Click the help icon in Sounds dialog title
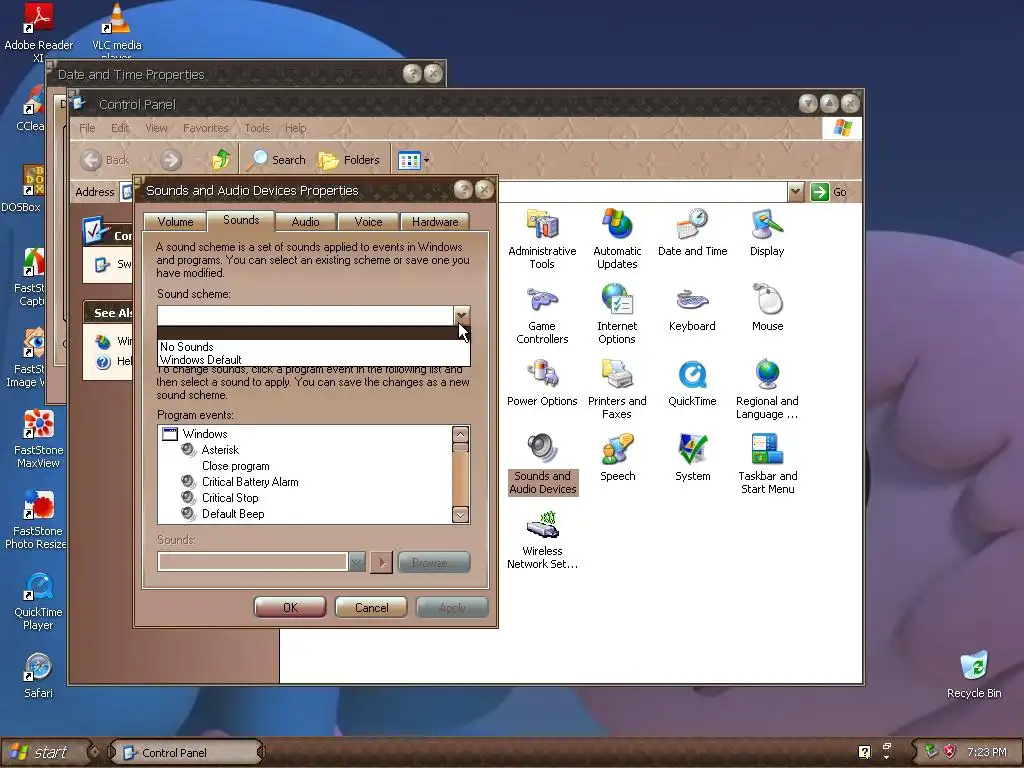Screen dimensions: 1024x768 pos(463,190)
